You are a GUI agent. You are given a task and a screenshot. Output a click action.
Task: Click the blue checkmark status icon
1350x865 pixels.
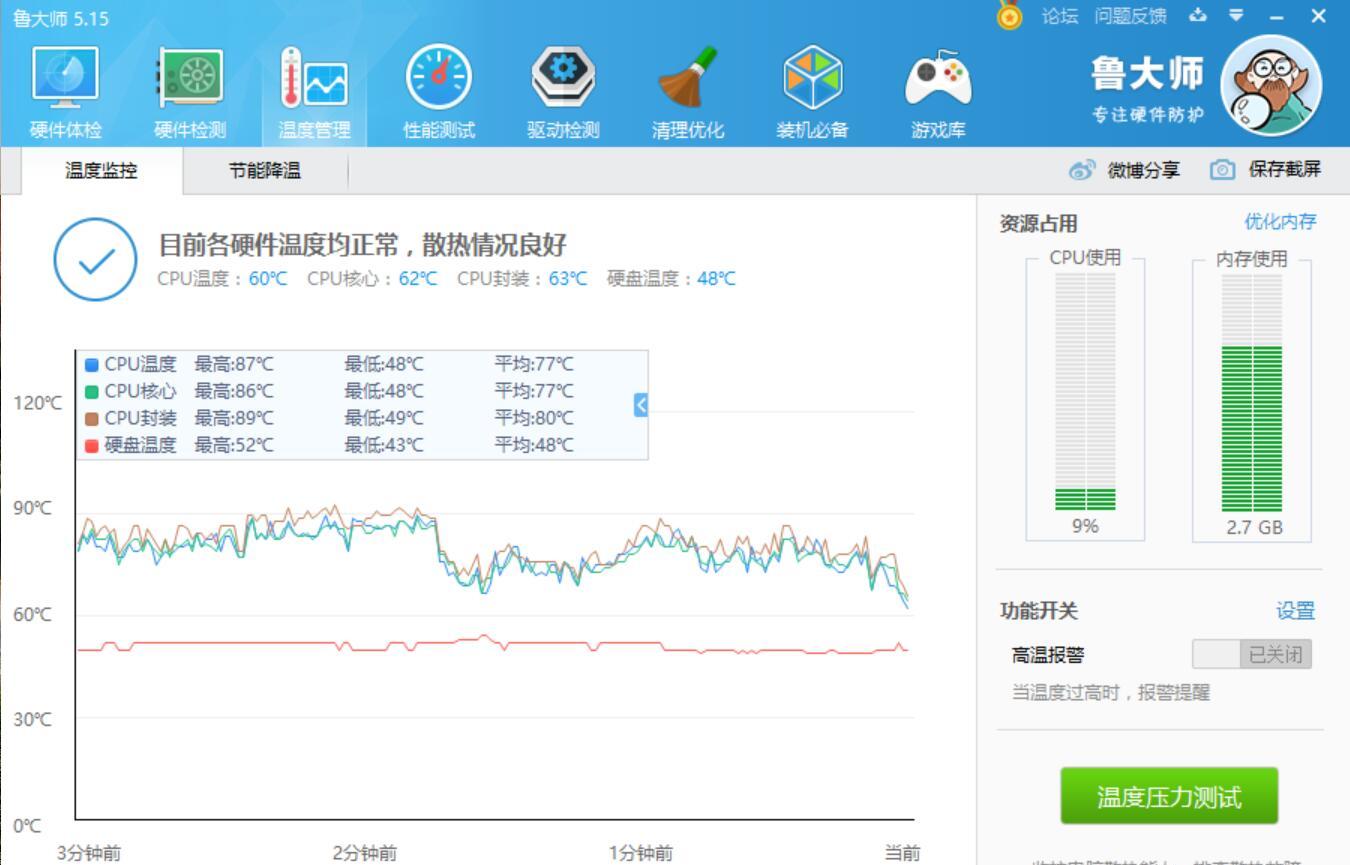[95, 260]
